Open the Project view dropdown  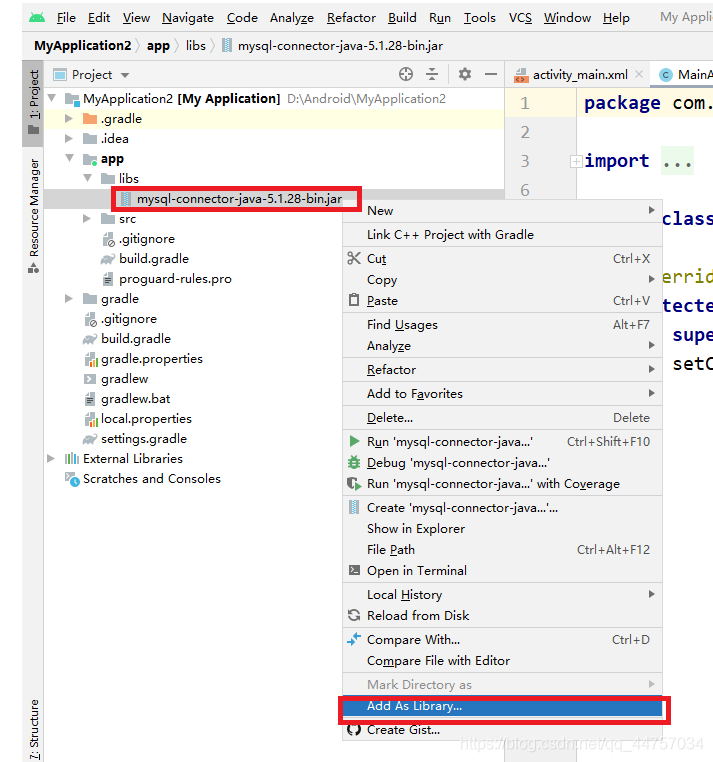point(125,75)
